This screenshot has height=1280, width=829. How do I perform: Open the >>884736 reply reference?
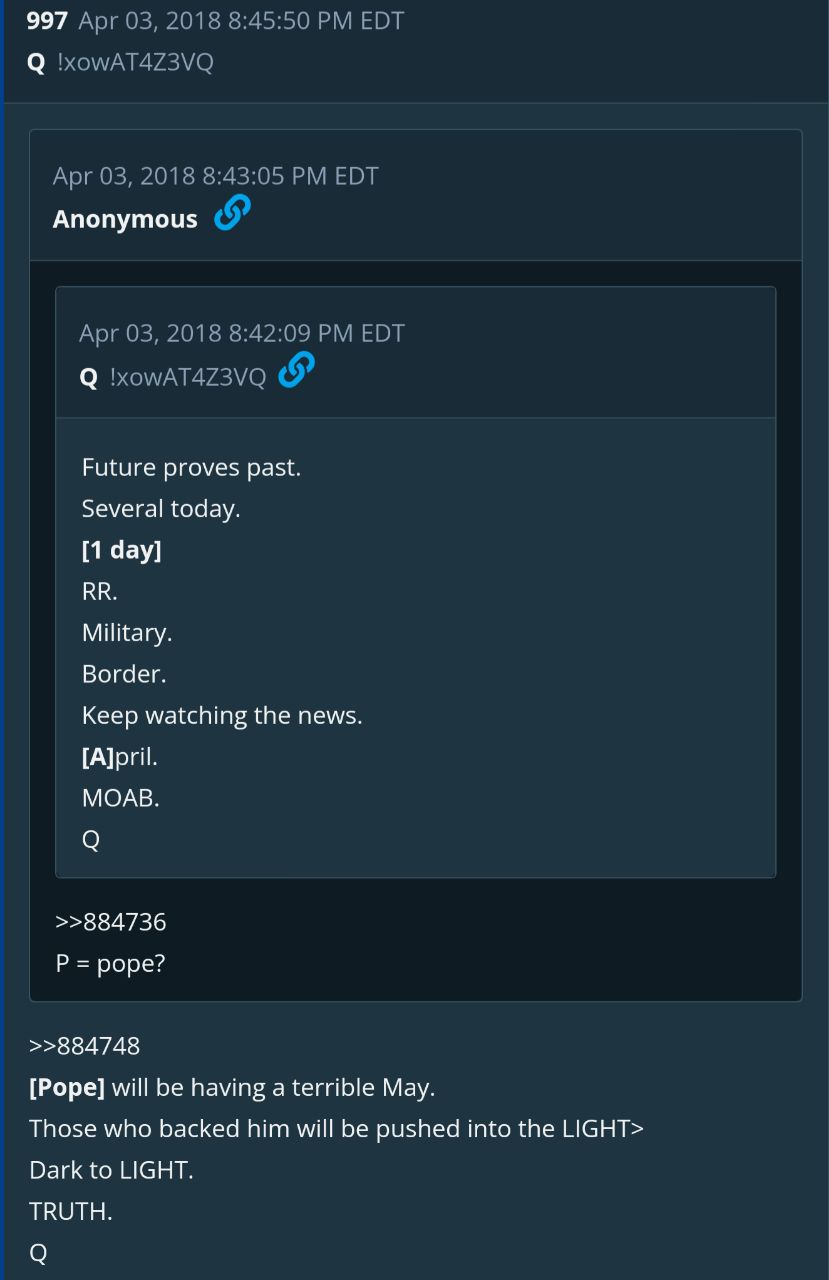coord(111,922)
